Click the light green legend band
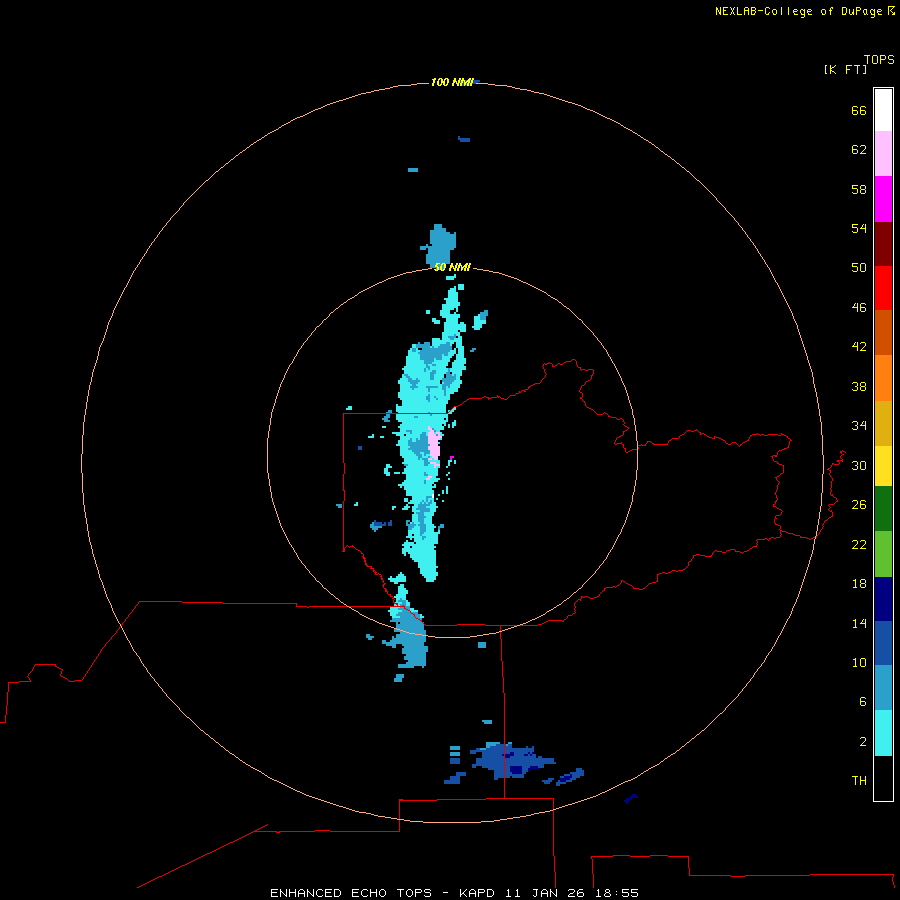 883,554
